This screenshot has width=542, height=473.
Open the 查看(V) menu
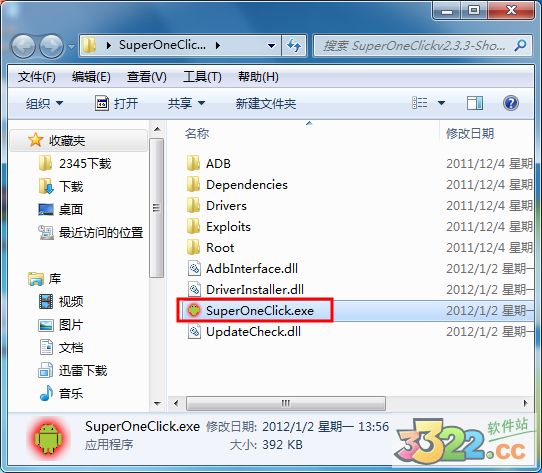coord(147,76)
